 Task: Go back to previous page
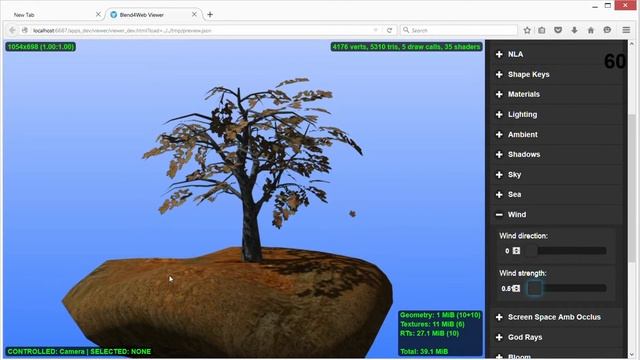(x=12, y=30)
